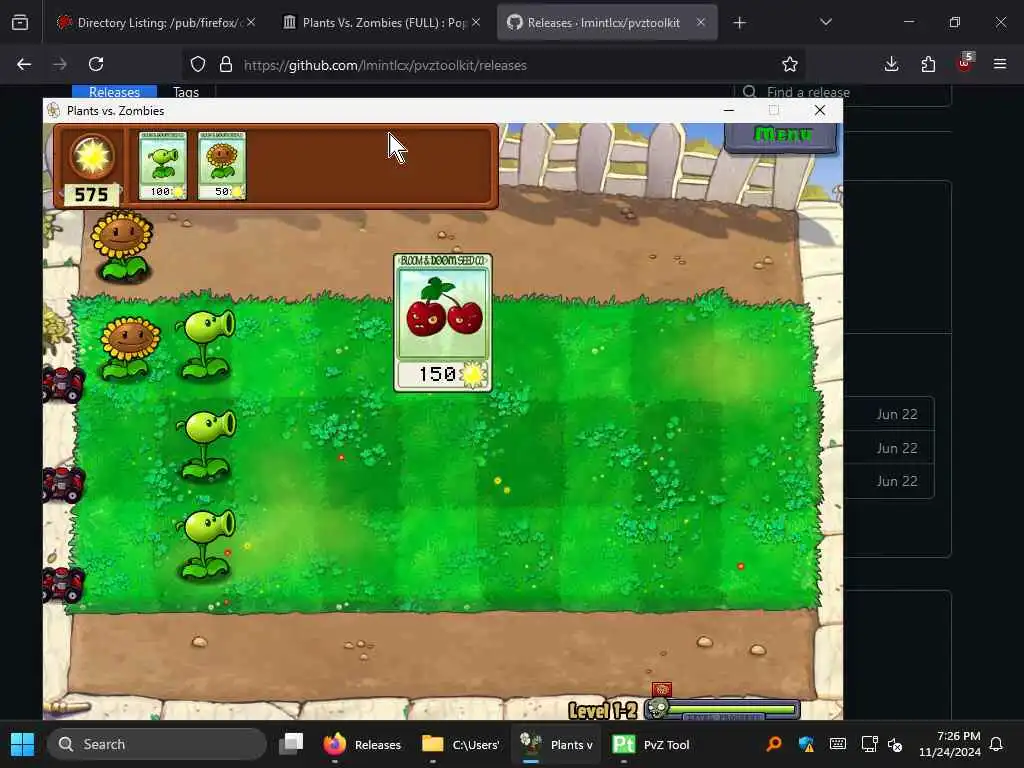Select the Sunflower seed packet costing 50
This screenshot has width=1024, height=768.
pos(222,165)
